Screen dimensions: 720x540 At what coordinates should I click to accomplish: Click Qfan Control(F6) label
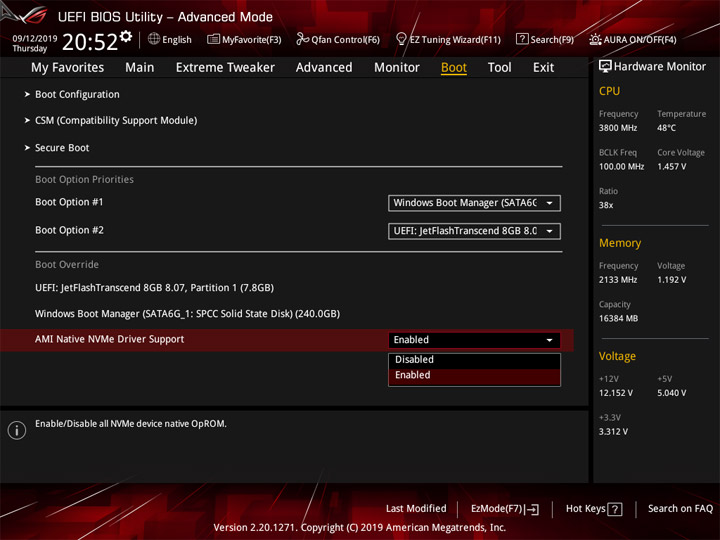(x=345, y=40)
